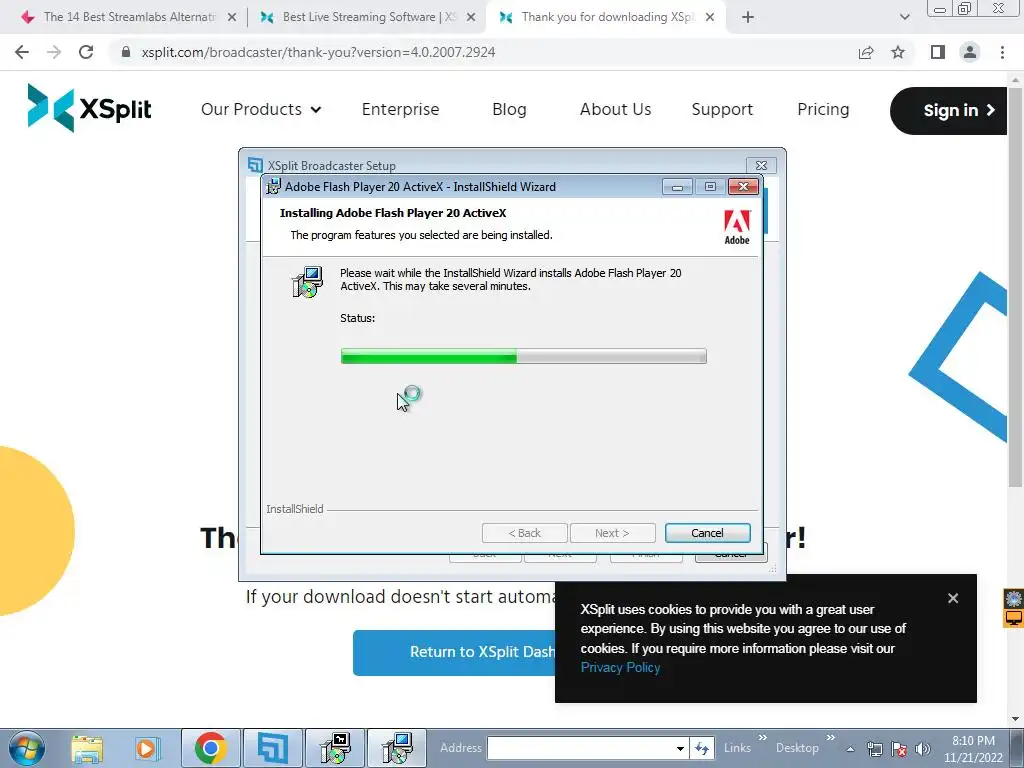Viewport: 1024px width, 768px height.
Task: Share this page icon
Action: coord(866,52)
